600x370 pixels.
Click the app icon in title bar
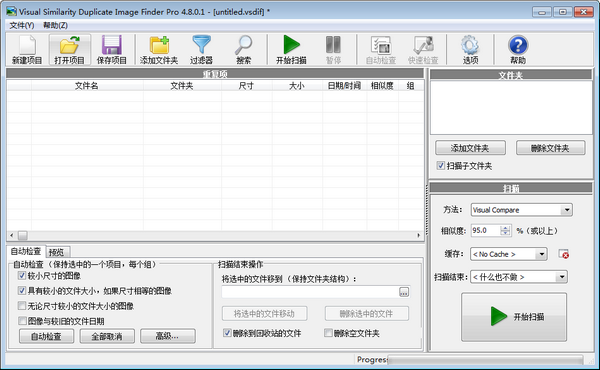pyautogui.click(x=11, y=11)
